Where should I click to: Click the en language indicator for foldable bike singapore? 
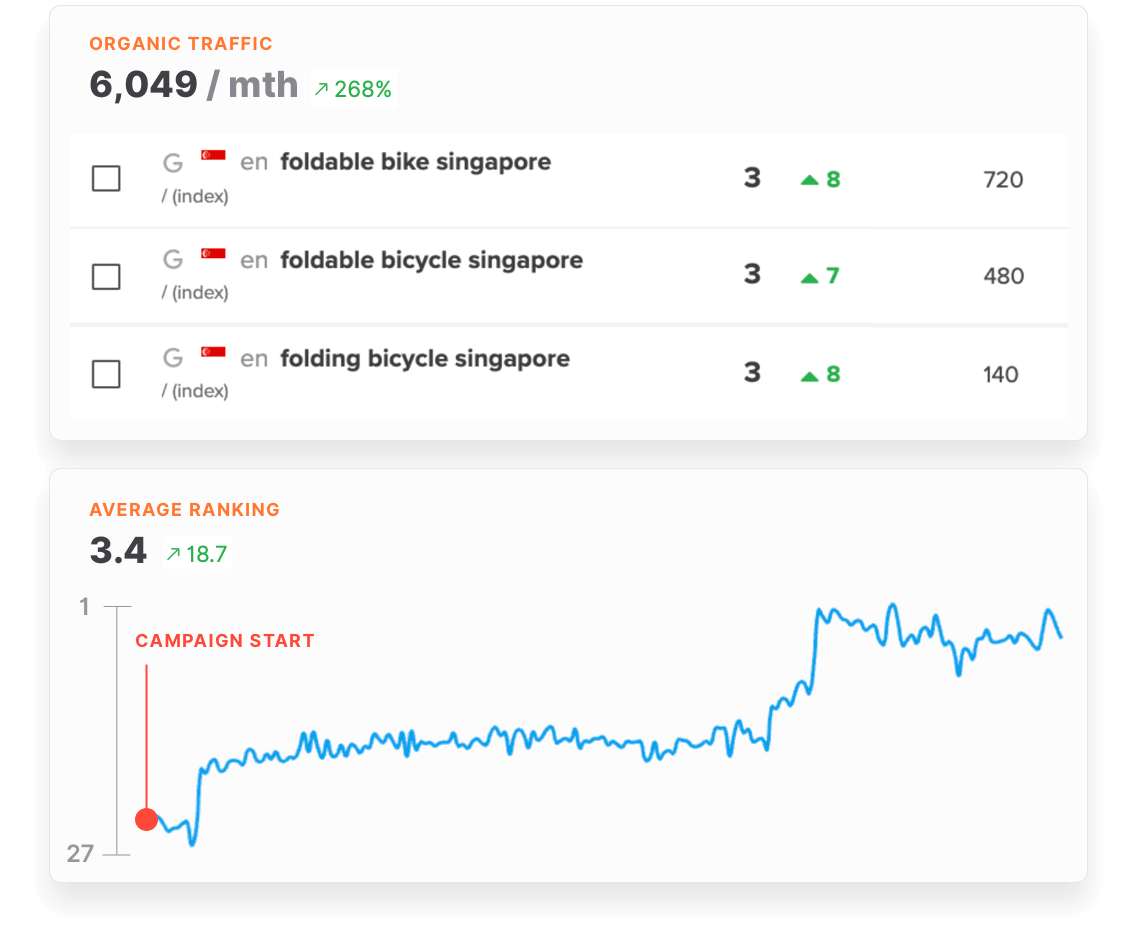tap(254, 161)
